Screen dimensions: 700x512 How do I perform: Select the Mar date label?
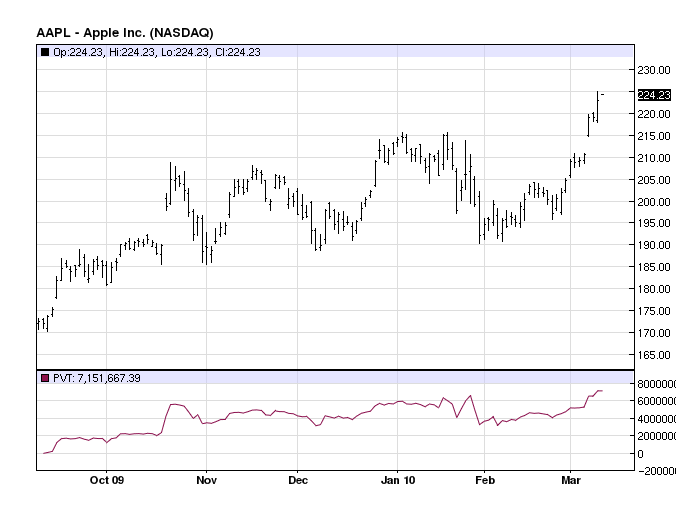click(x=571, y=480)
